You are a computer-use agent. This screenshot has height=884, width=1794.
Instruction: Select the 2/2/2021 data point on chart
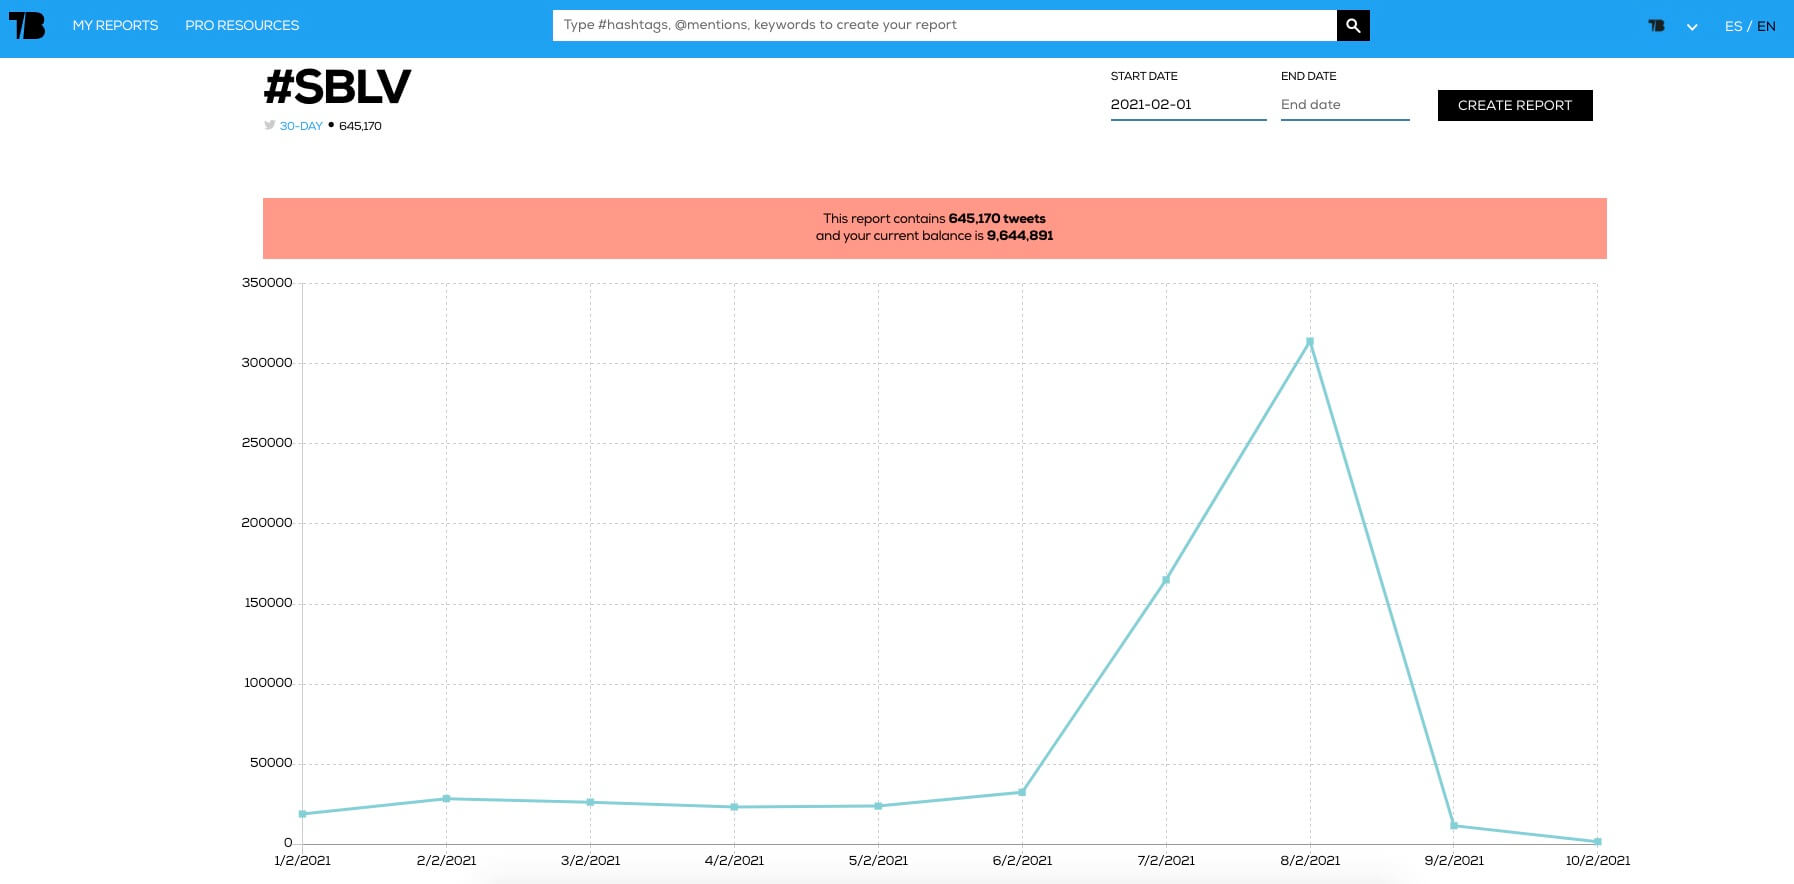point(446,799)
